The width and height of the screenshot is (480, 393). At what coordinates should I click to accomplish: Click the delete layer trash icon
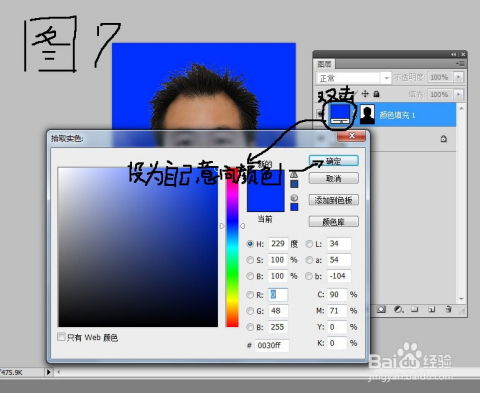pyautogui.click(x=449, y=310)
